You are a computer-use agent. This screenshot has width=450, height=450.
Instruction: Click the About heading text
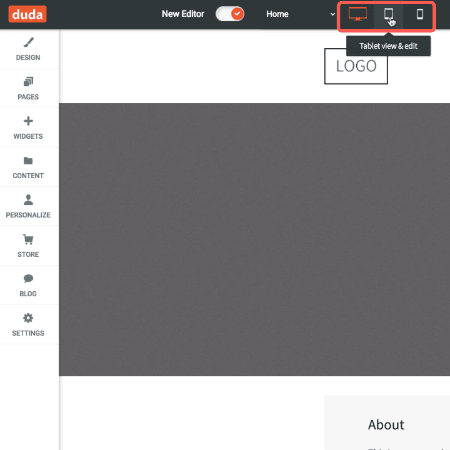click(x=386, y=425)
